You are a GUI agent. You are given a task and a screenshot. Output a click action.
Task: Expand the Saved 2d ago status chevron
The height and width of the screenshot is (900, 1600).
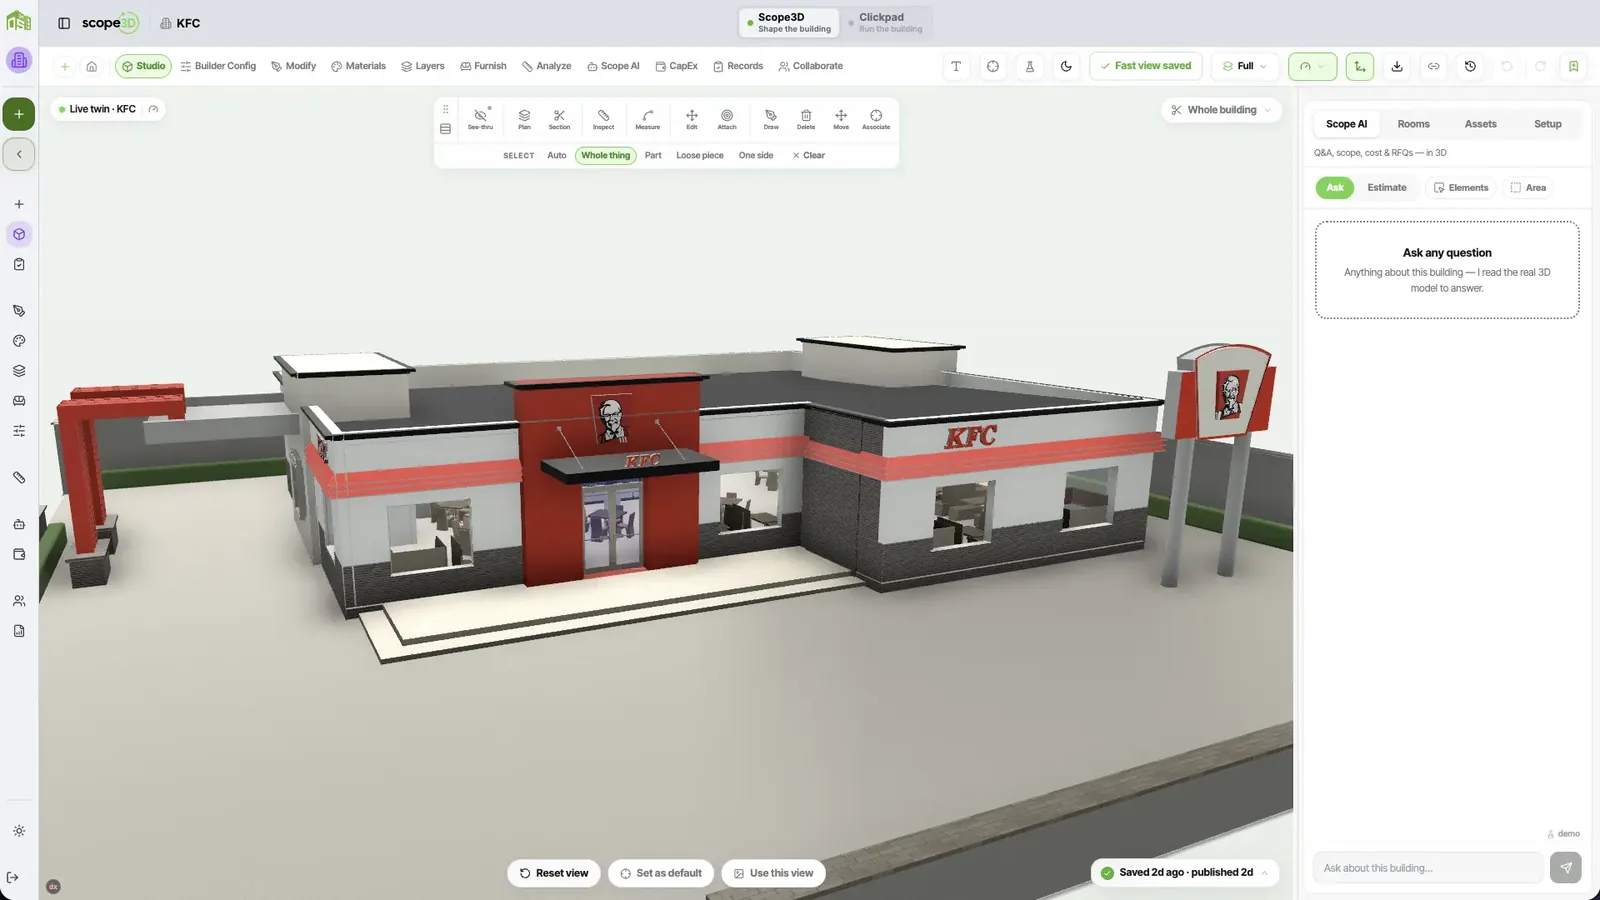[x=1265, y=873]
